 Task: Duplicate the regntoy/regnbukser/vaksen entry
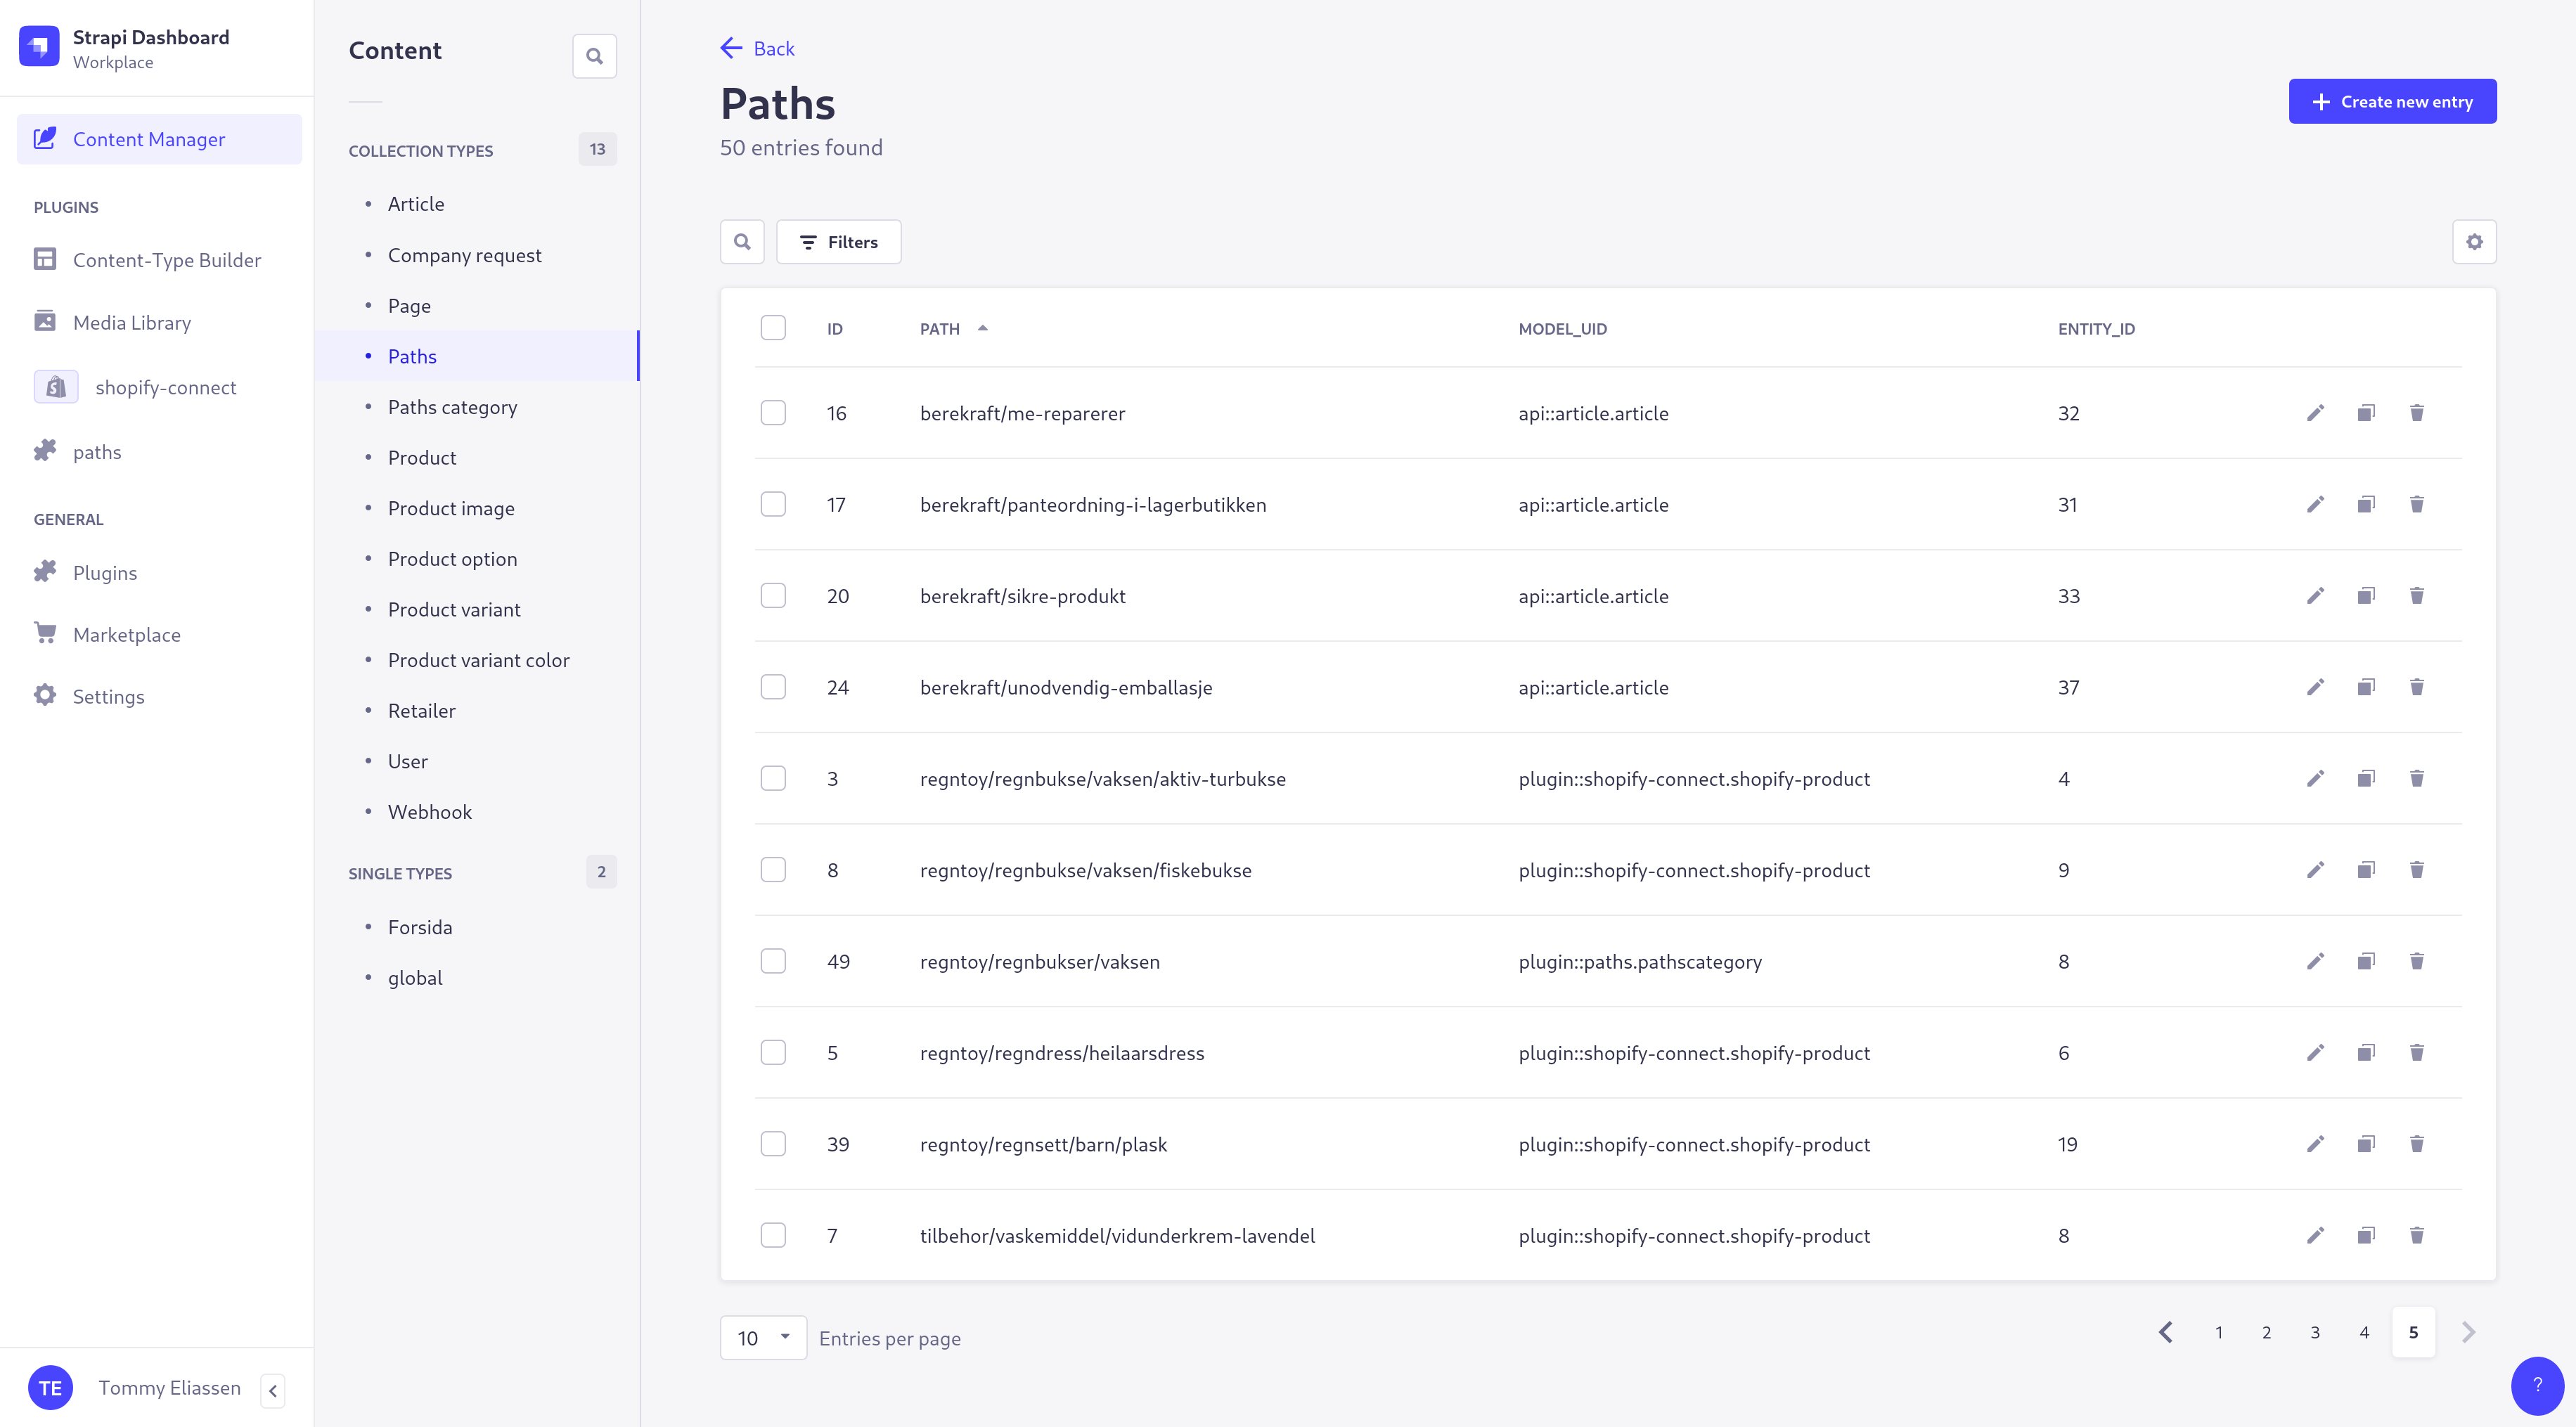click(2366, 961)
